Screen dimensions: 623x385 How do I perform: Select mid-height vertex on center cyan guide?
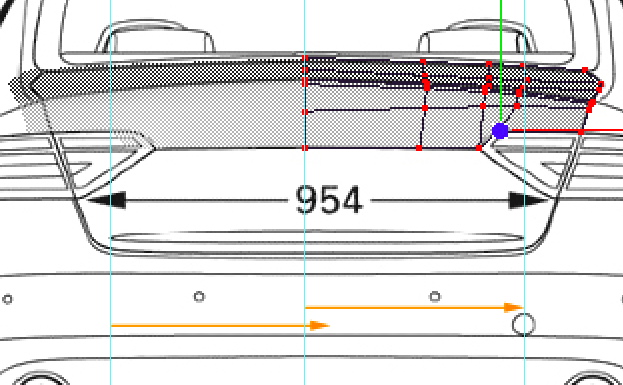(x=305, y=112)
